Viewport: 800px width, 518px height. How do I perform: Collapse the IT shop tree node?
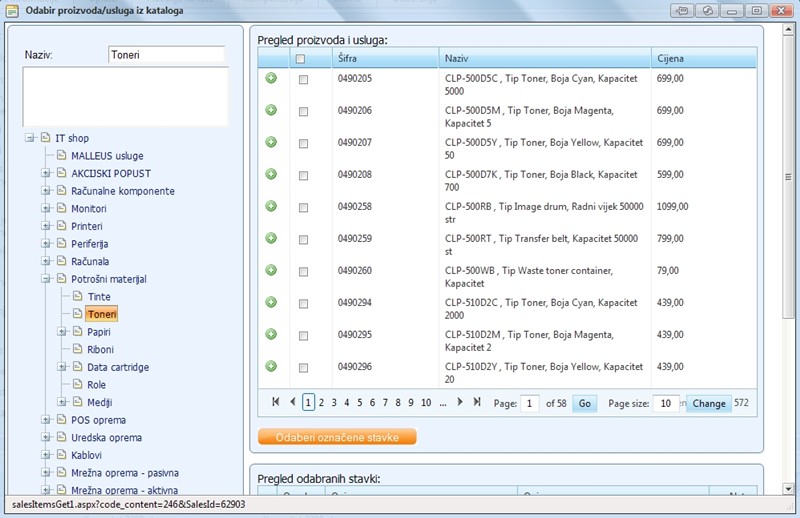point(30,138)
